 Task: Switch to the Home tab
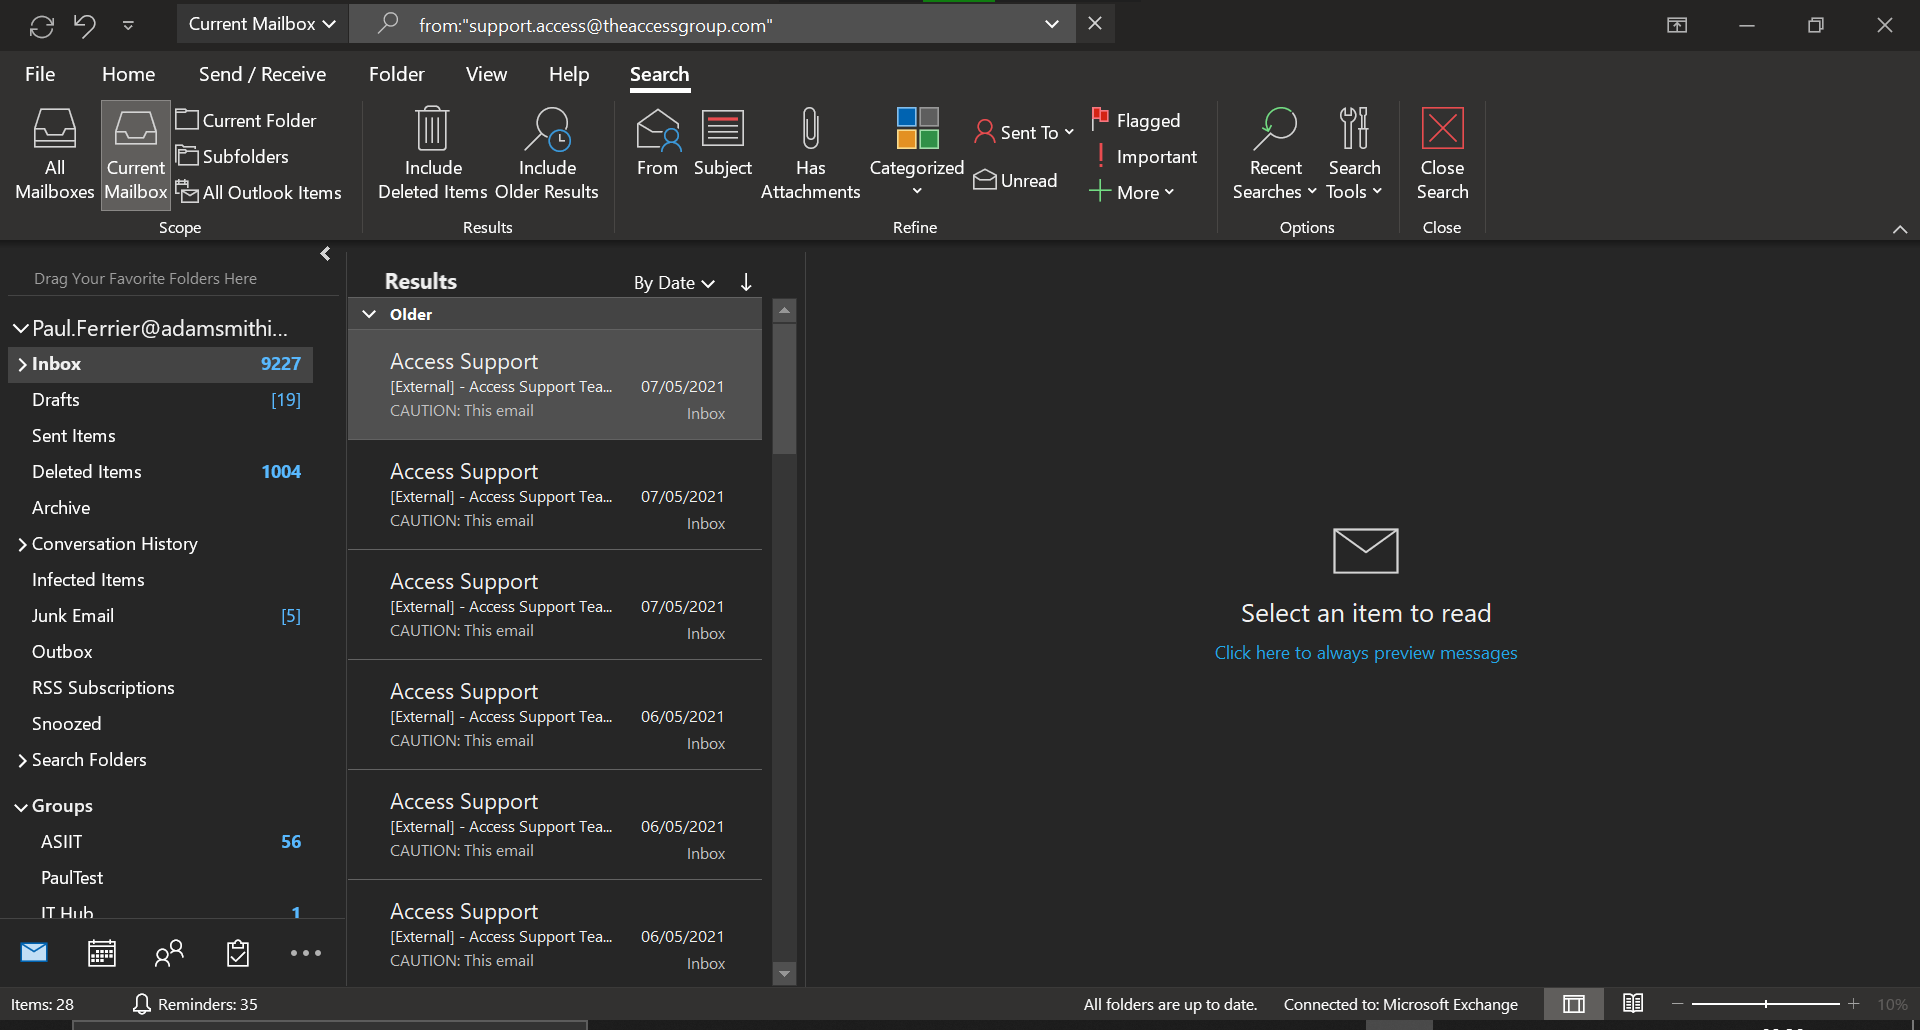point(128,74)
